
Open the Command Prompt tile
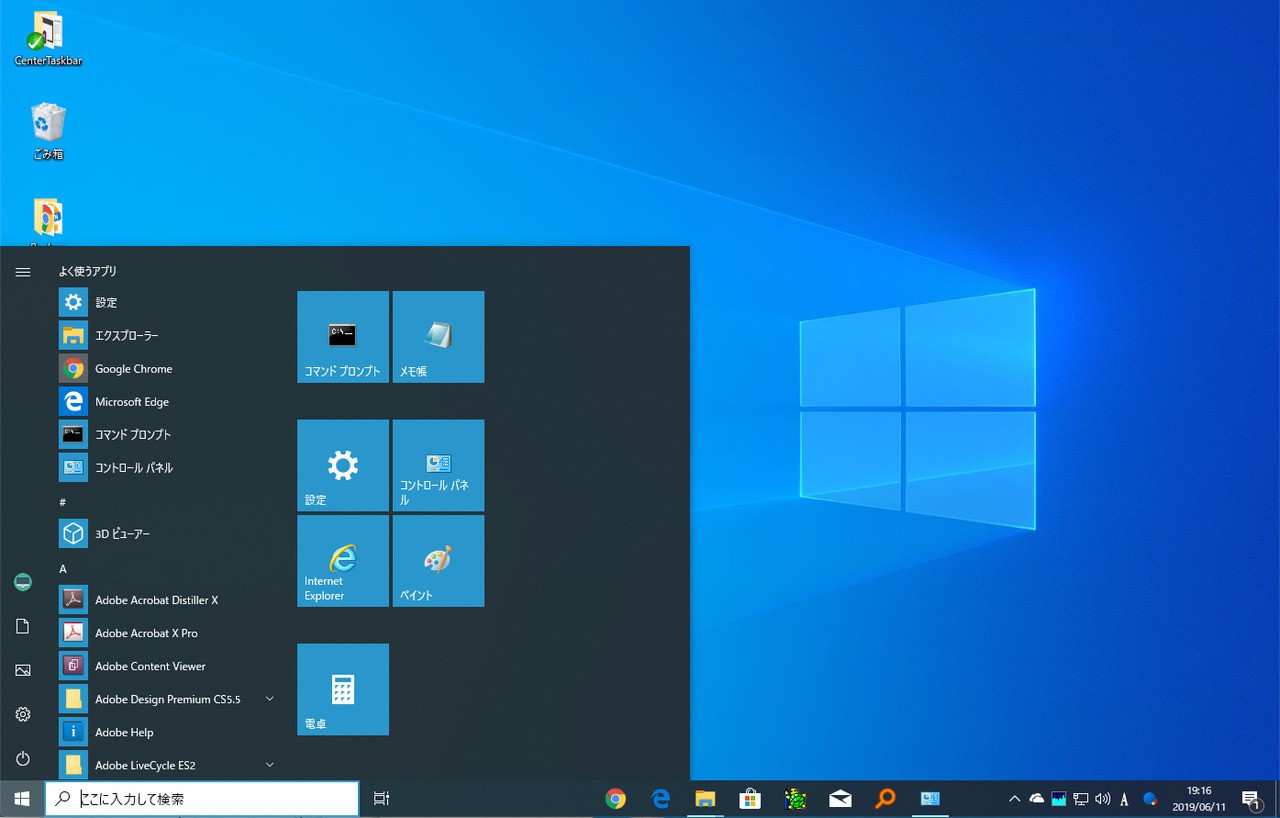click(342, 337)
